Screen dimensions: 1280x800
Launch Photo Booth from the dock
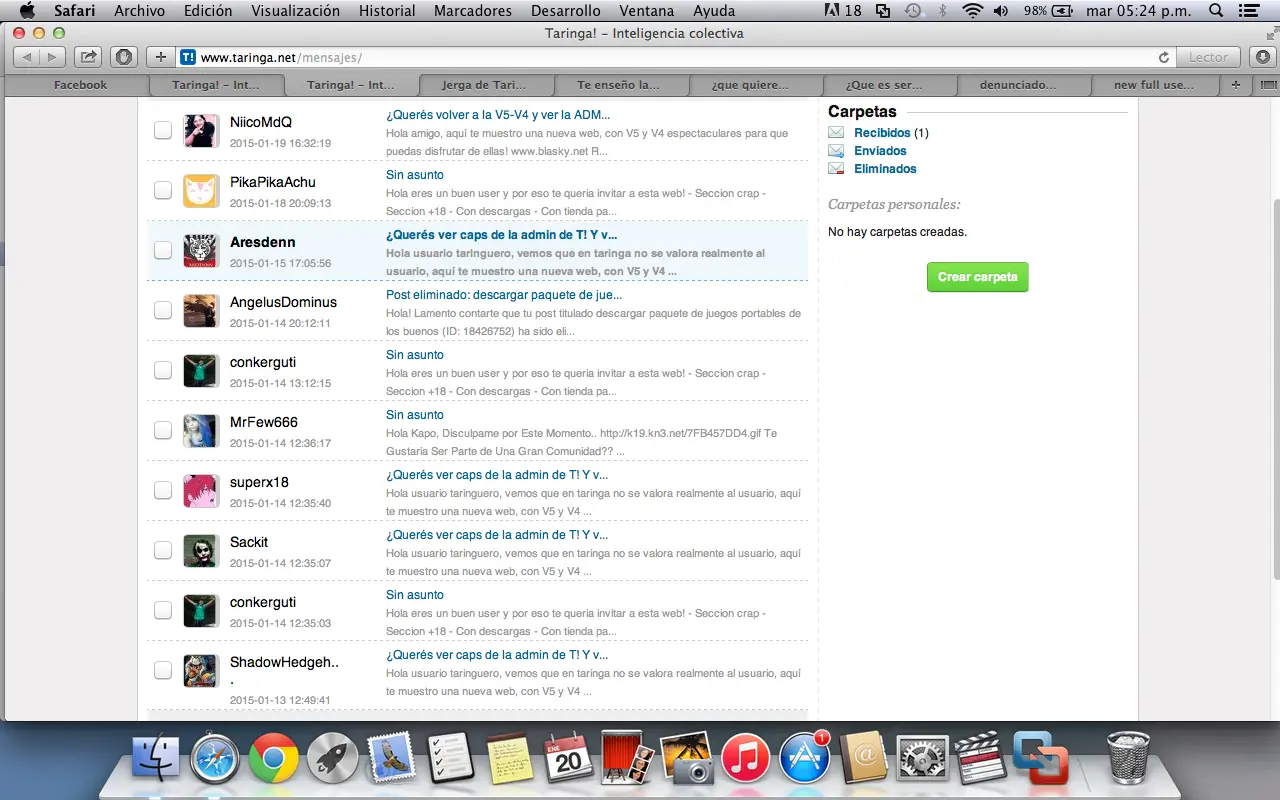point(627,757)
